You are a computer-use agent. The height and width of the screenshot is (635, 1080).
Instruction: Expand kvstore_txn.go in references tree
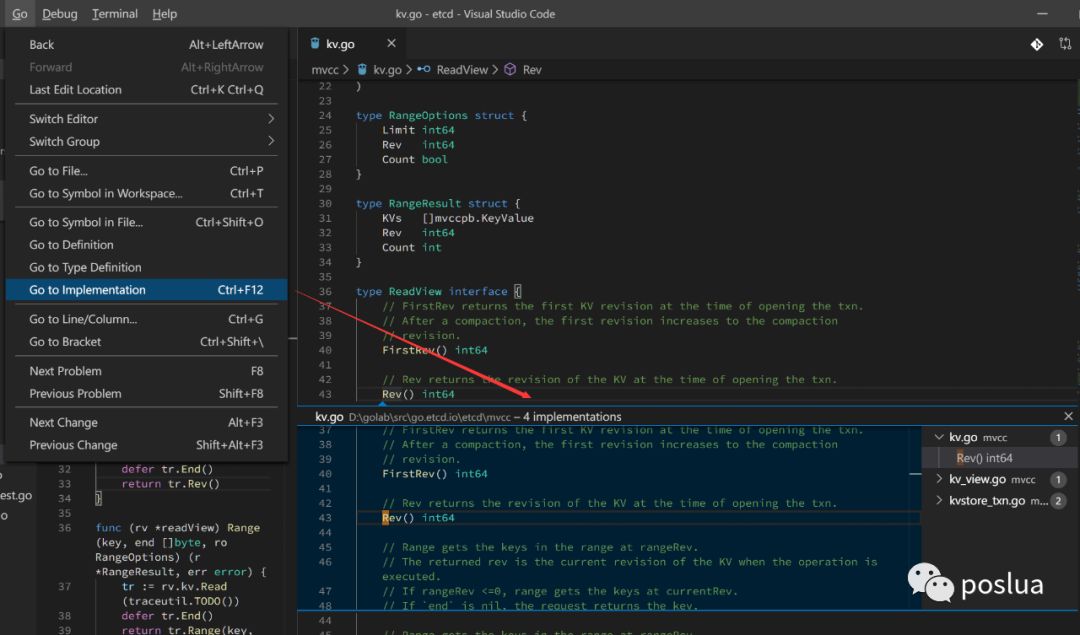(x=939, y=501)
